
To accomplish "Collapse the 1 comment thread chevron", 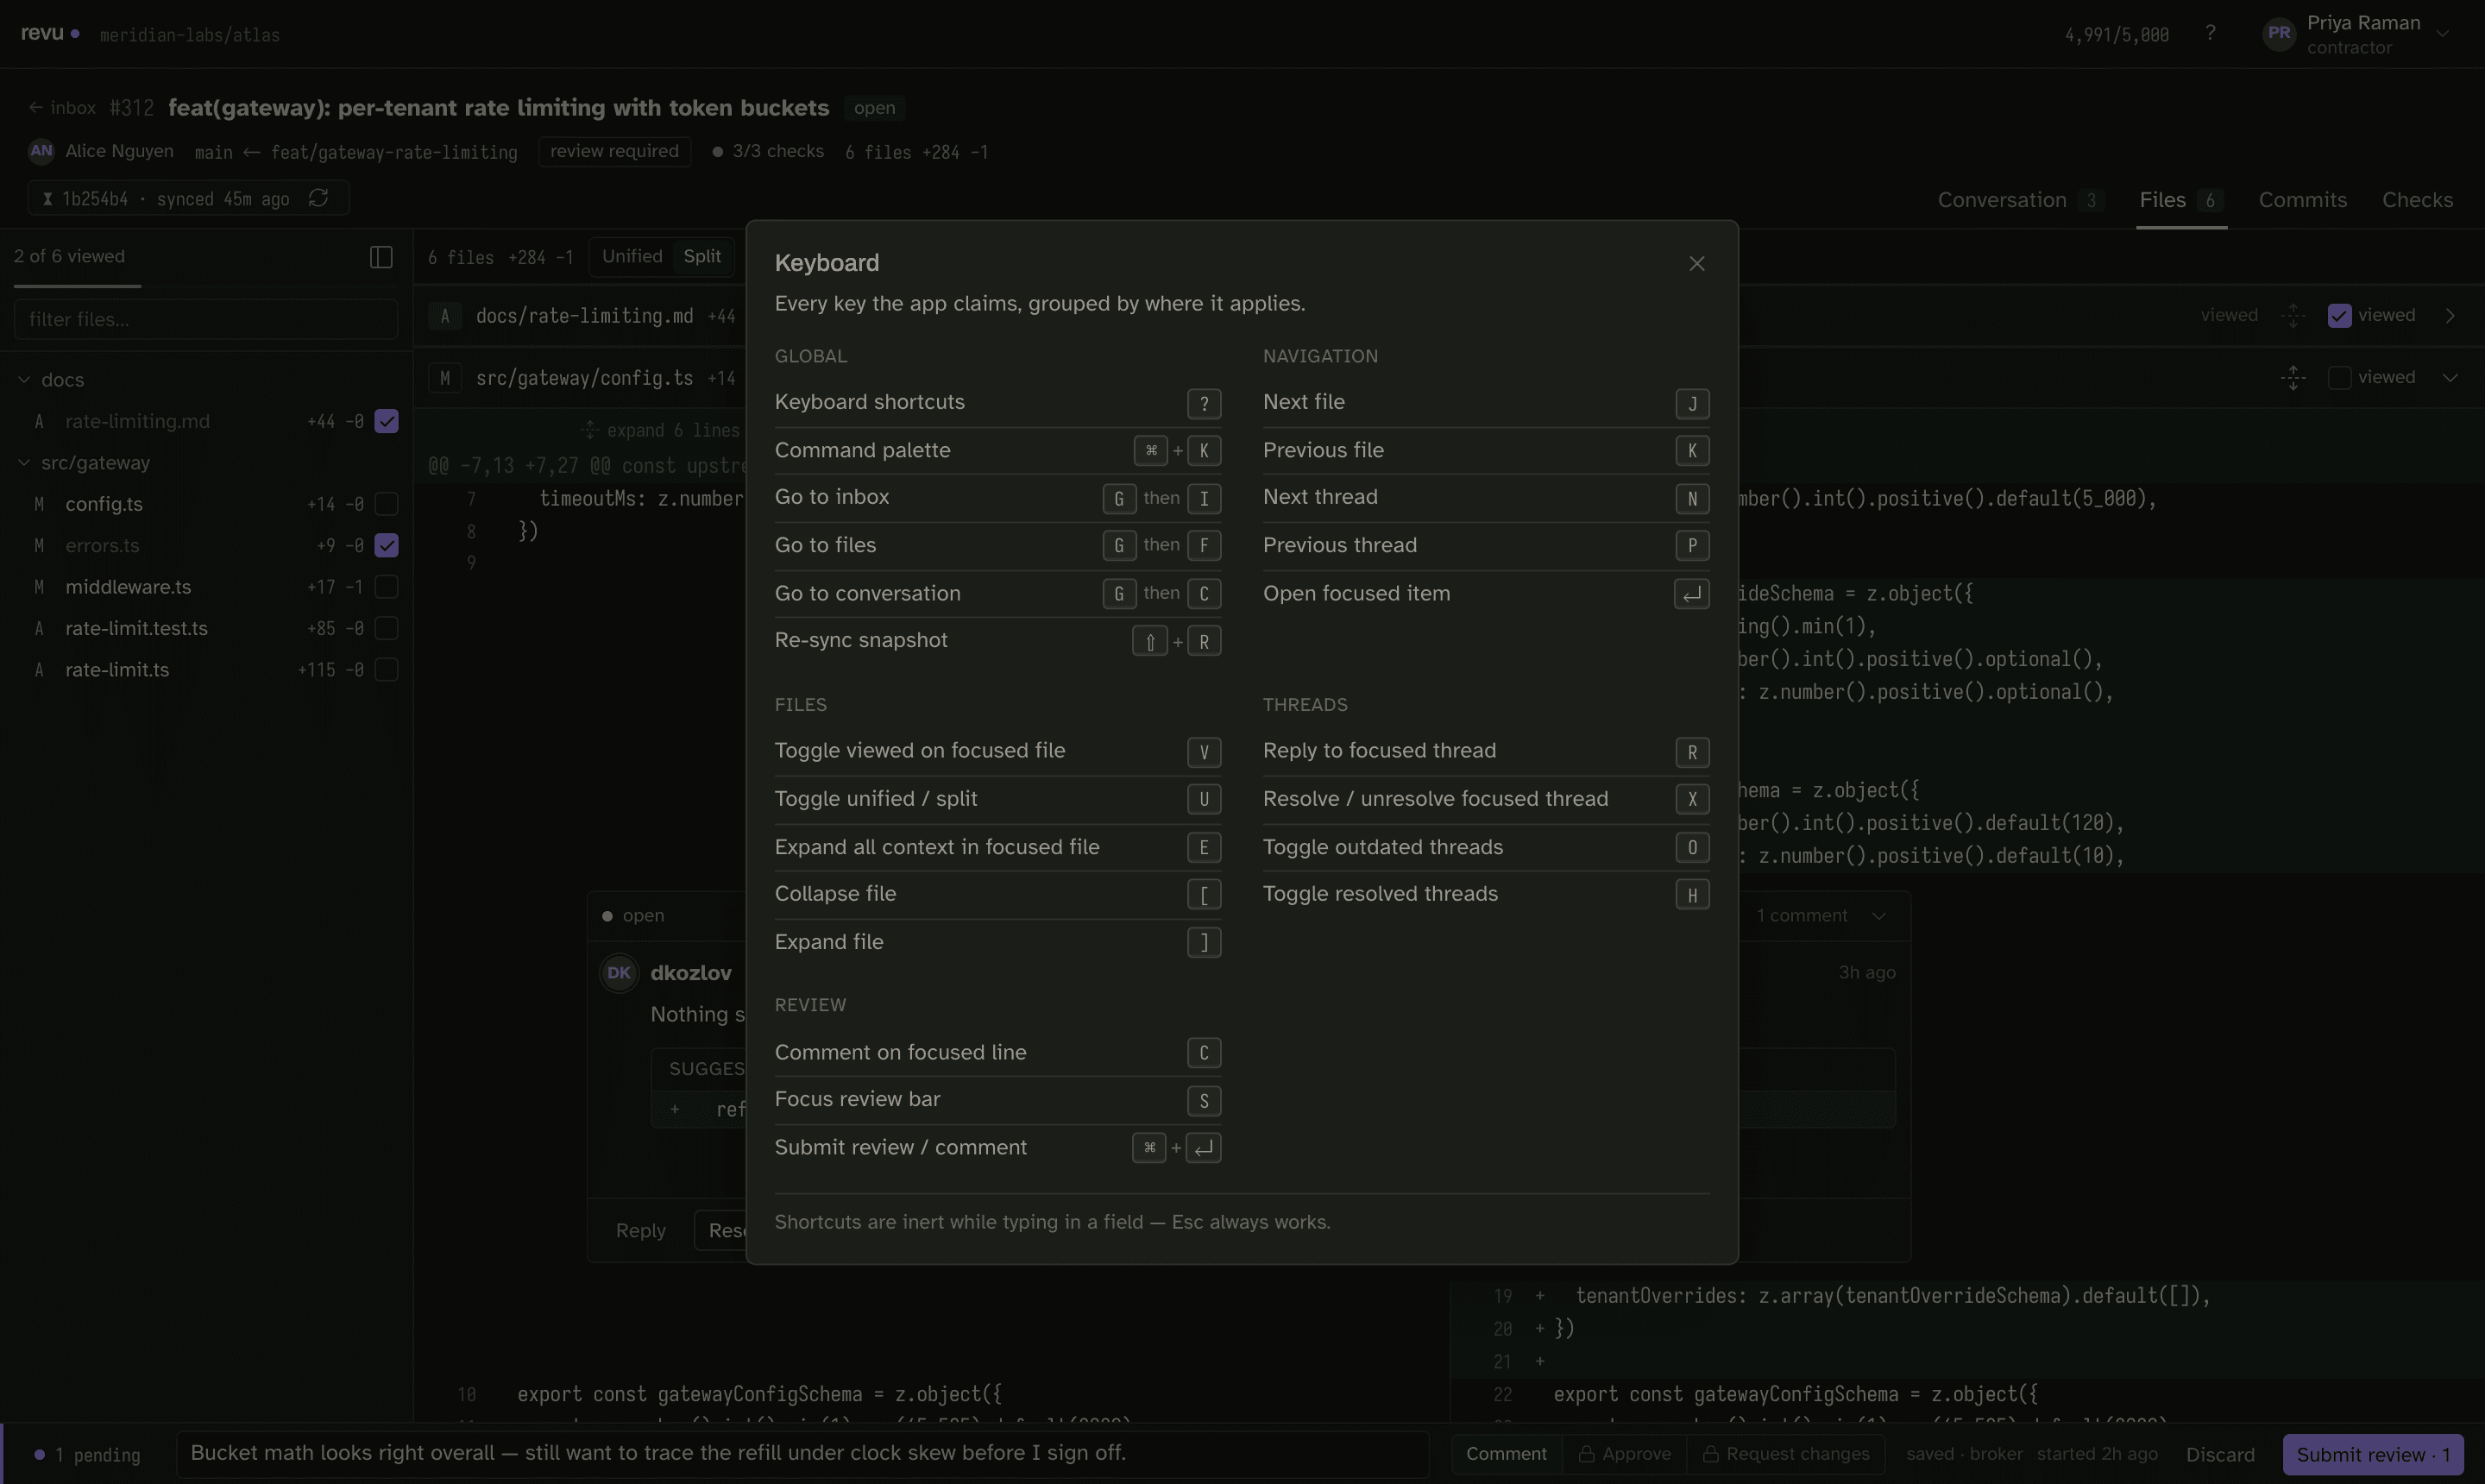I will tap(1879, 916).
